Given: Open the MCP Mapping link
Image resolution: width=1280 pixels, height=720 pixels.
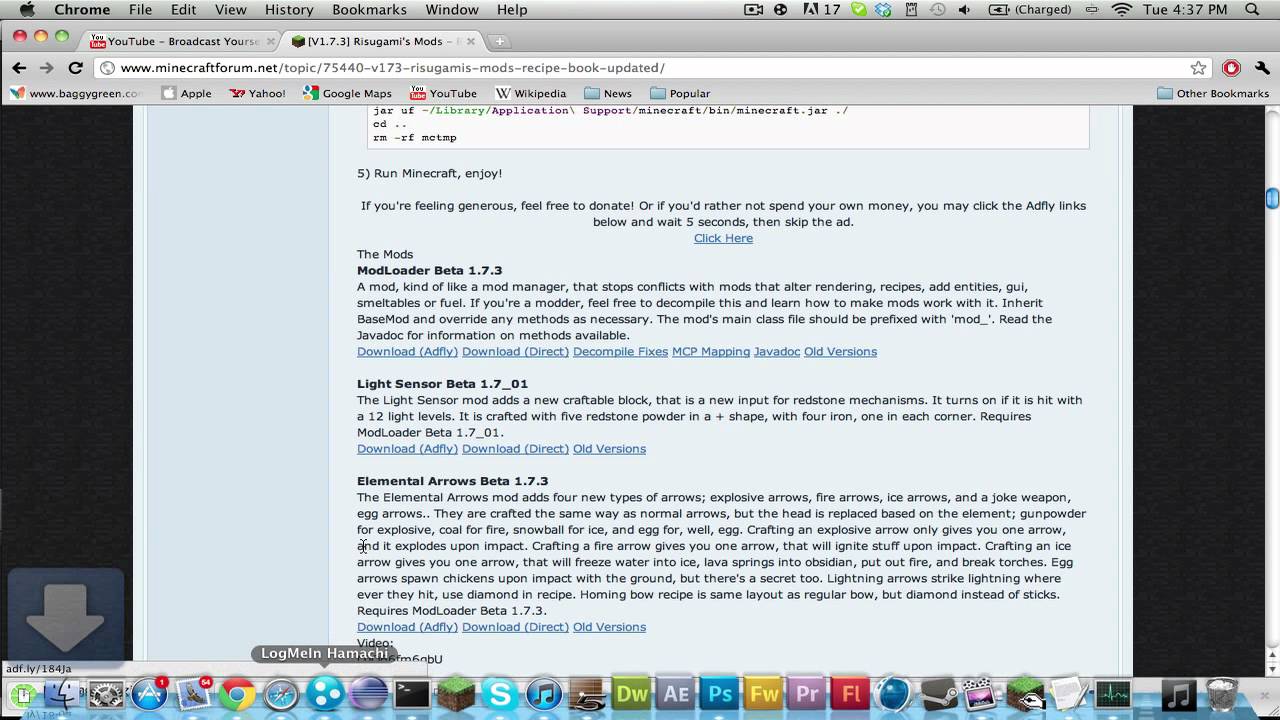Looking at the screenshot, I should [x=711, y=352].
